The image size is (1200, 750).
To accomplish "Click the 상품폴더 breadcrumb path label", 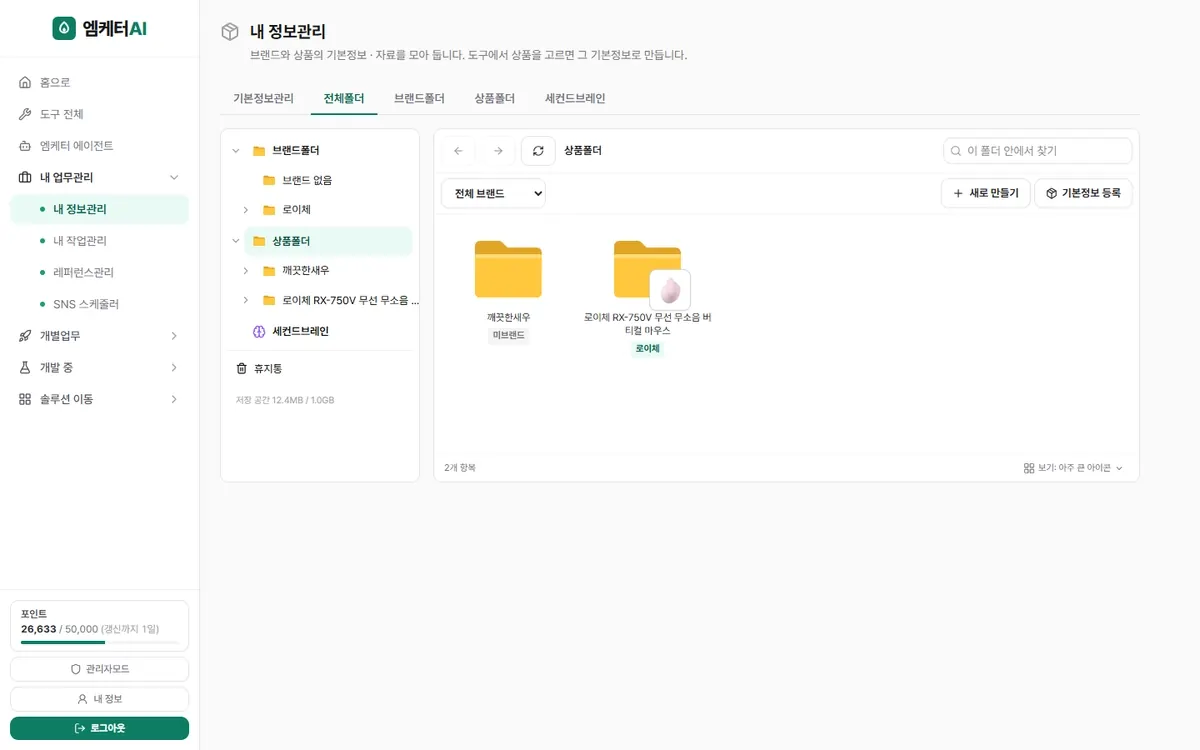I will [583, 151].
